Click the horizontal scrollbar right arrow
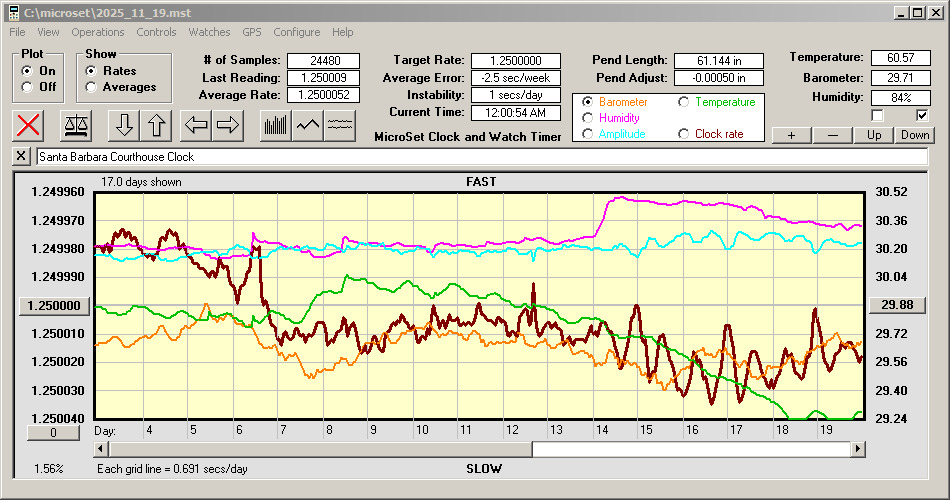 click(857, 450)
